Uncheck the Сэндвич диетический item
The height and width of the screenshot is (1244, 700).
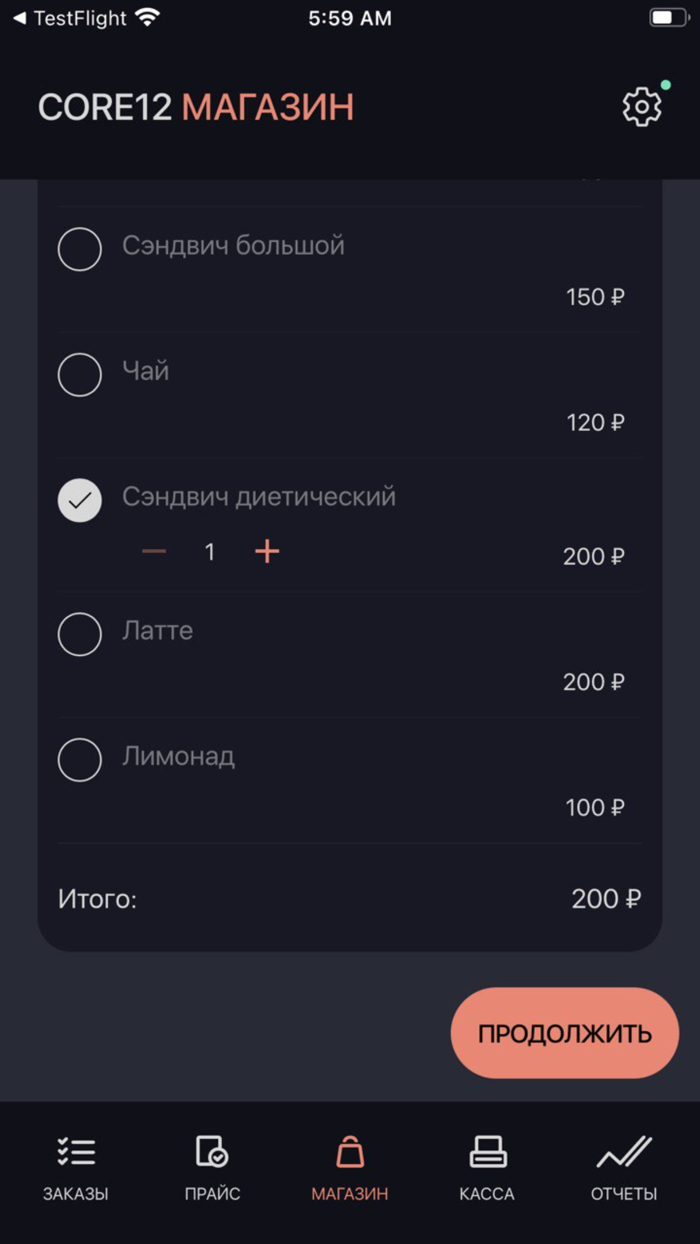tap(80, 500)
